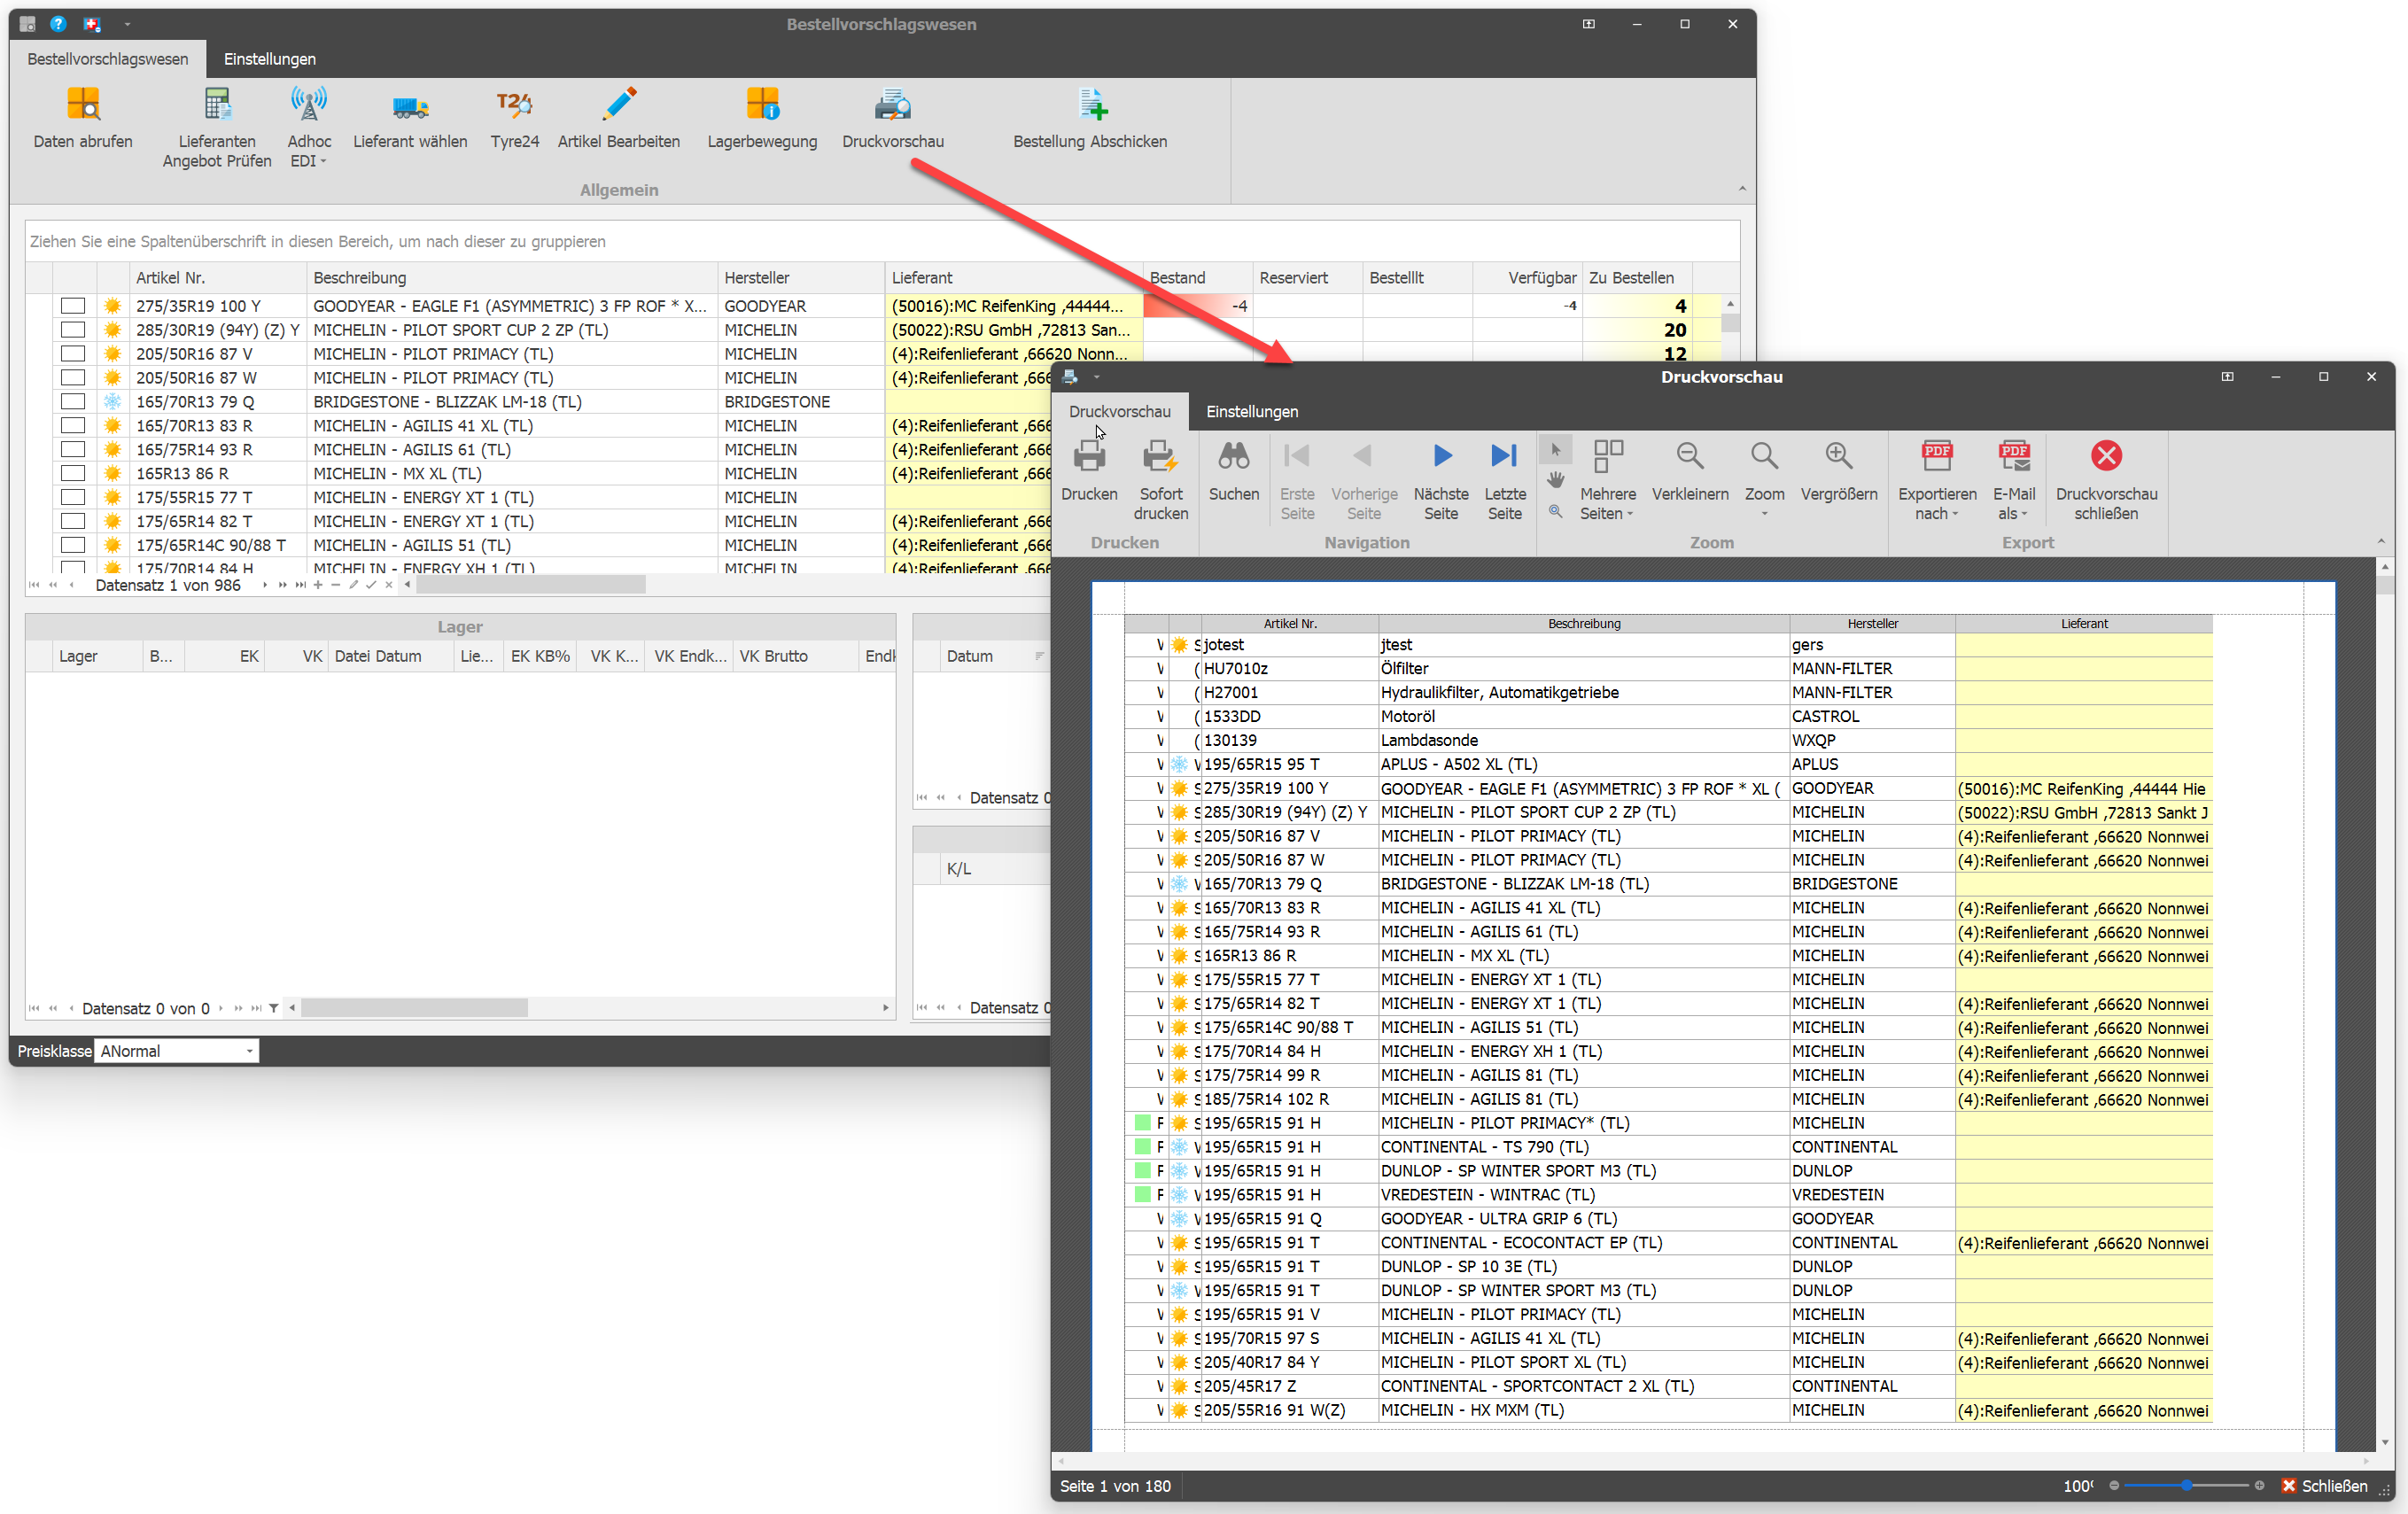Select the small magnifier tool
This screenshot has height=1514, width=2408.
(x=1555, y=511)
